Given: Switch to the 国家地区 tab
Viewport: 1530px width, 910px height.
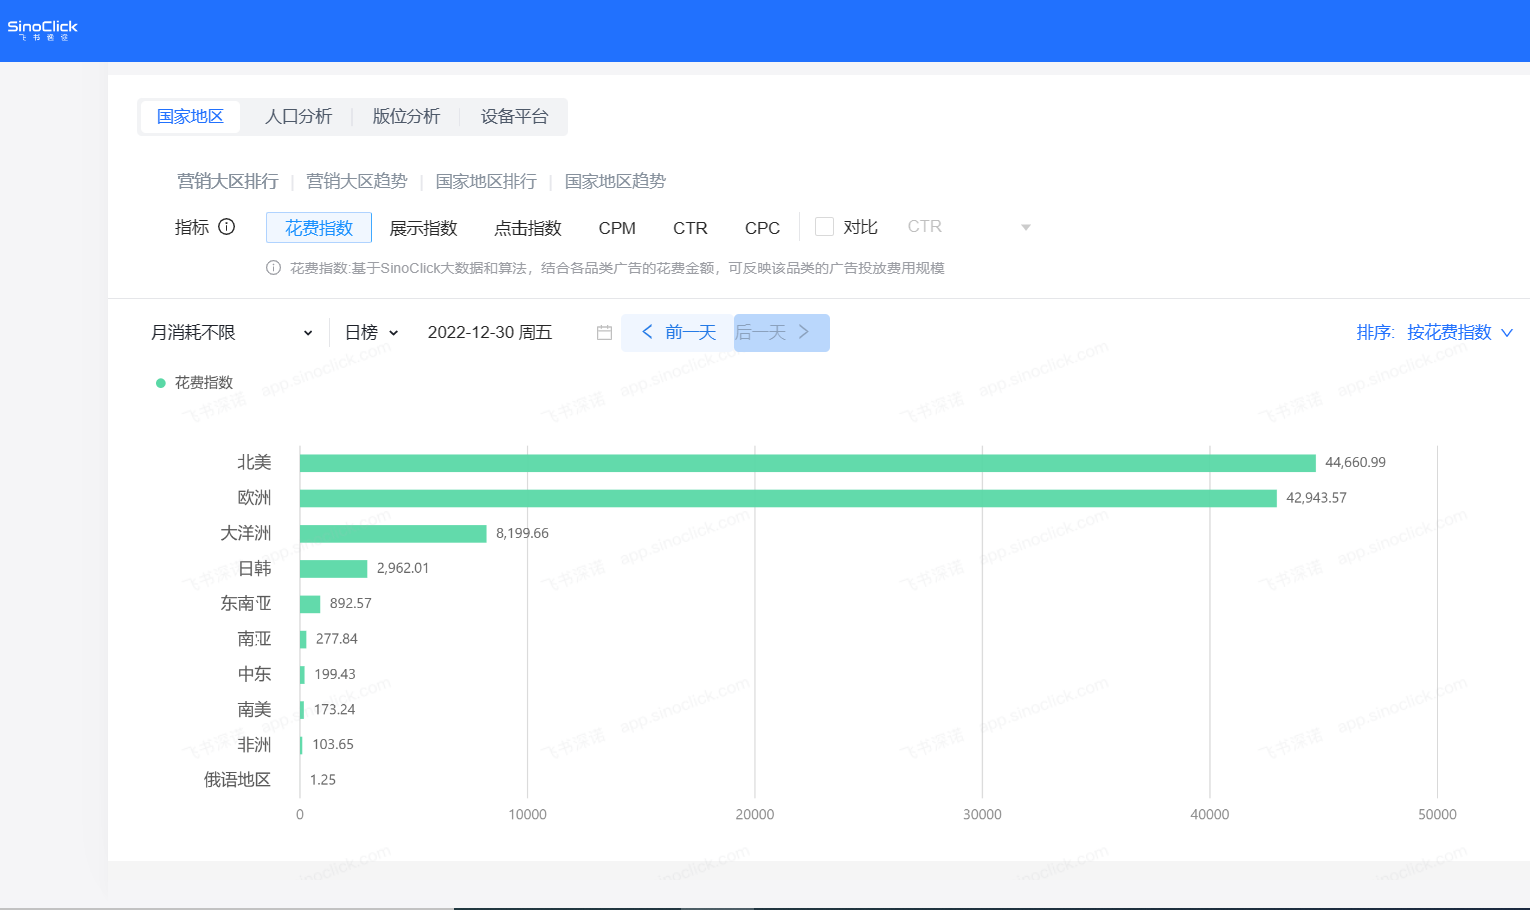Looking at the screenshot, I should [190, 117].
